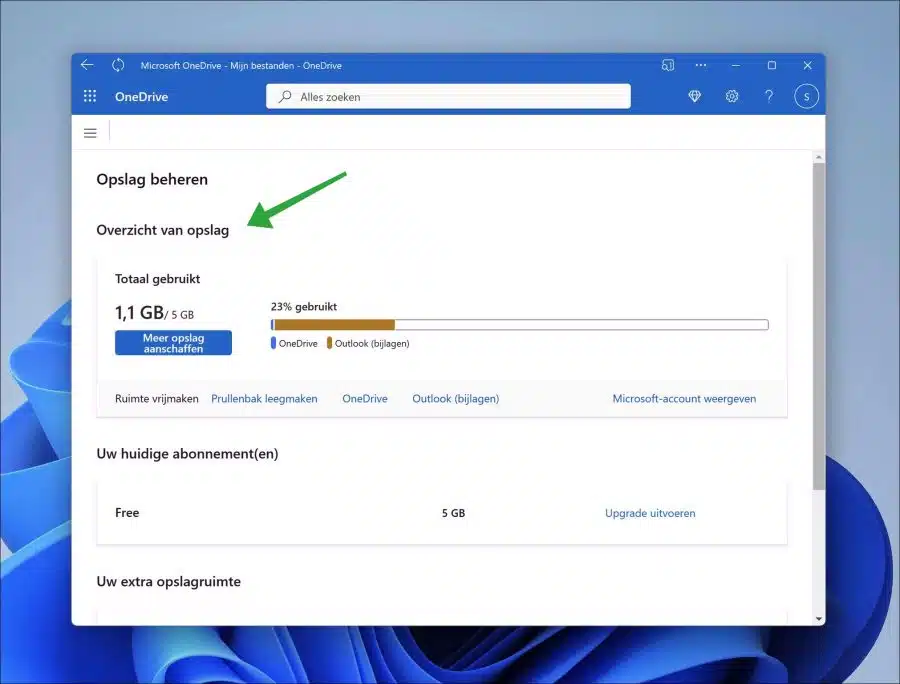This screenshot has width=900, height=684.
Task: Click the scroll up arrow
Action: [818, 157]
